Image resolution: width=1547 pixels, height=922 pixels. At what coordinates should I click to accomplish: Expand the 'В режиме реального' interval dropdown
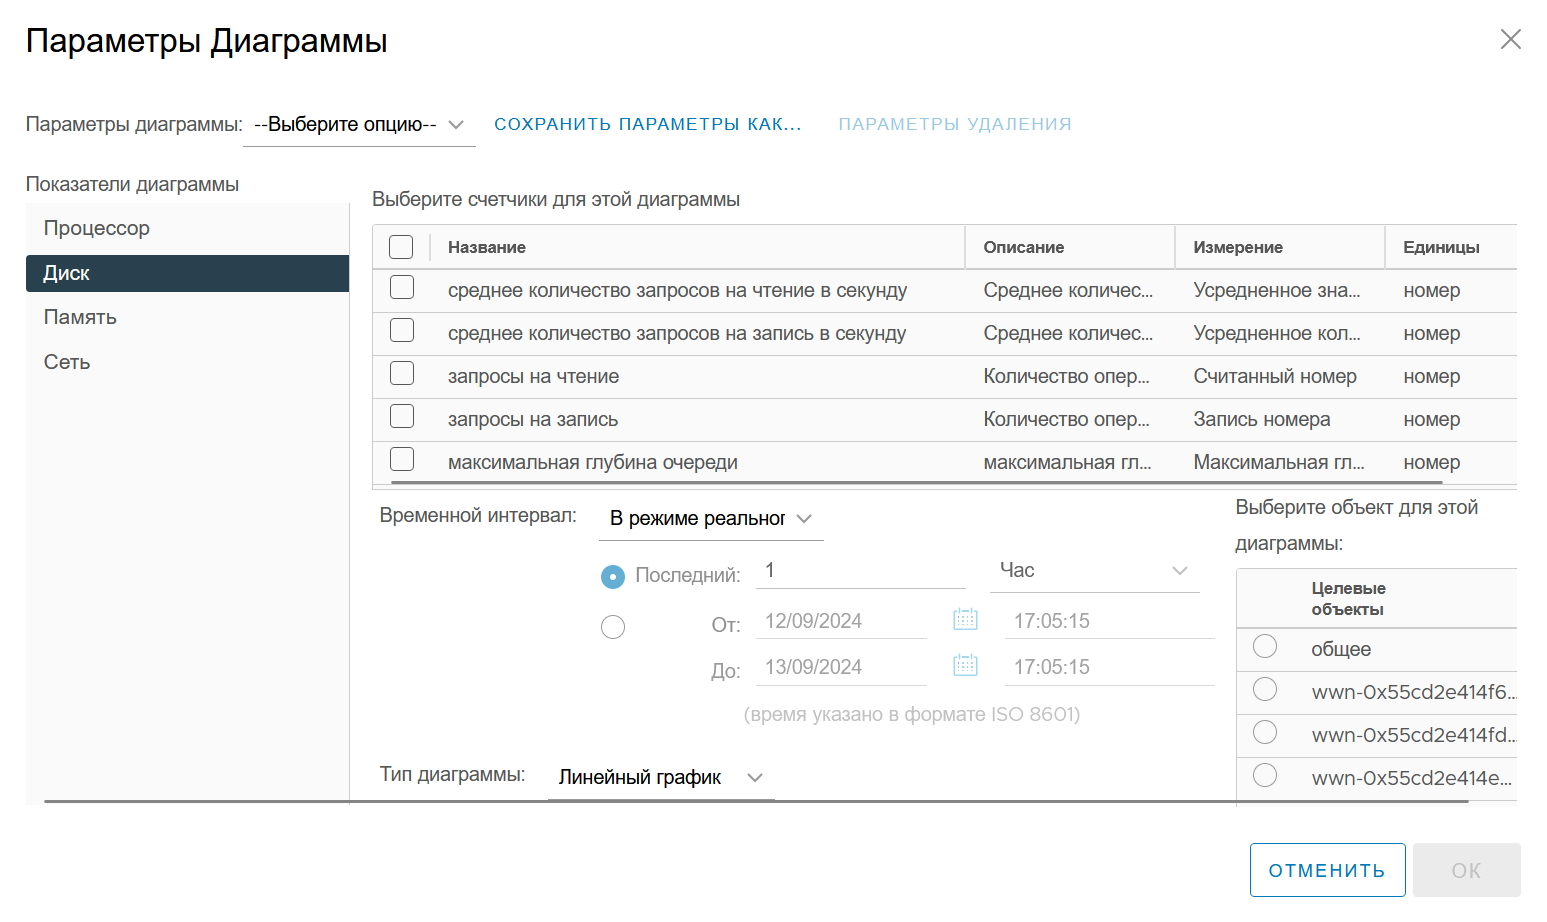(x=711, y=519)
